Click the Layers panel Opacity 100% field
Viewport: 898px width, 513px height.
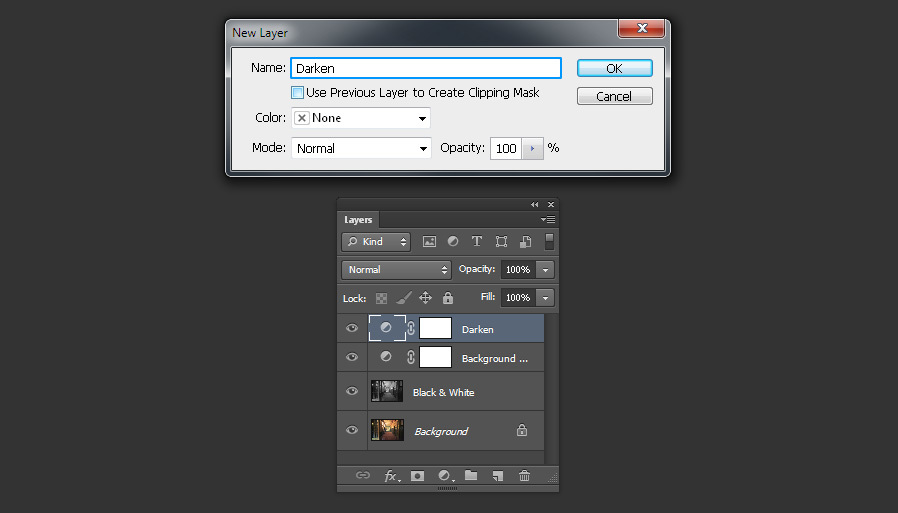pyautogui.click(x=518, y=270)
